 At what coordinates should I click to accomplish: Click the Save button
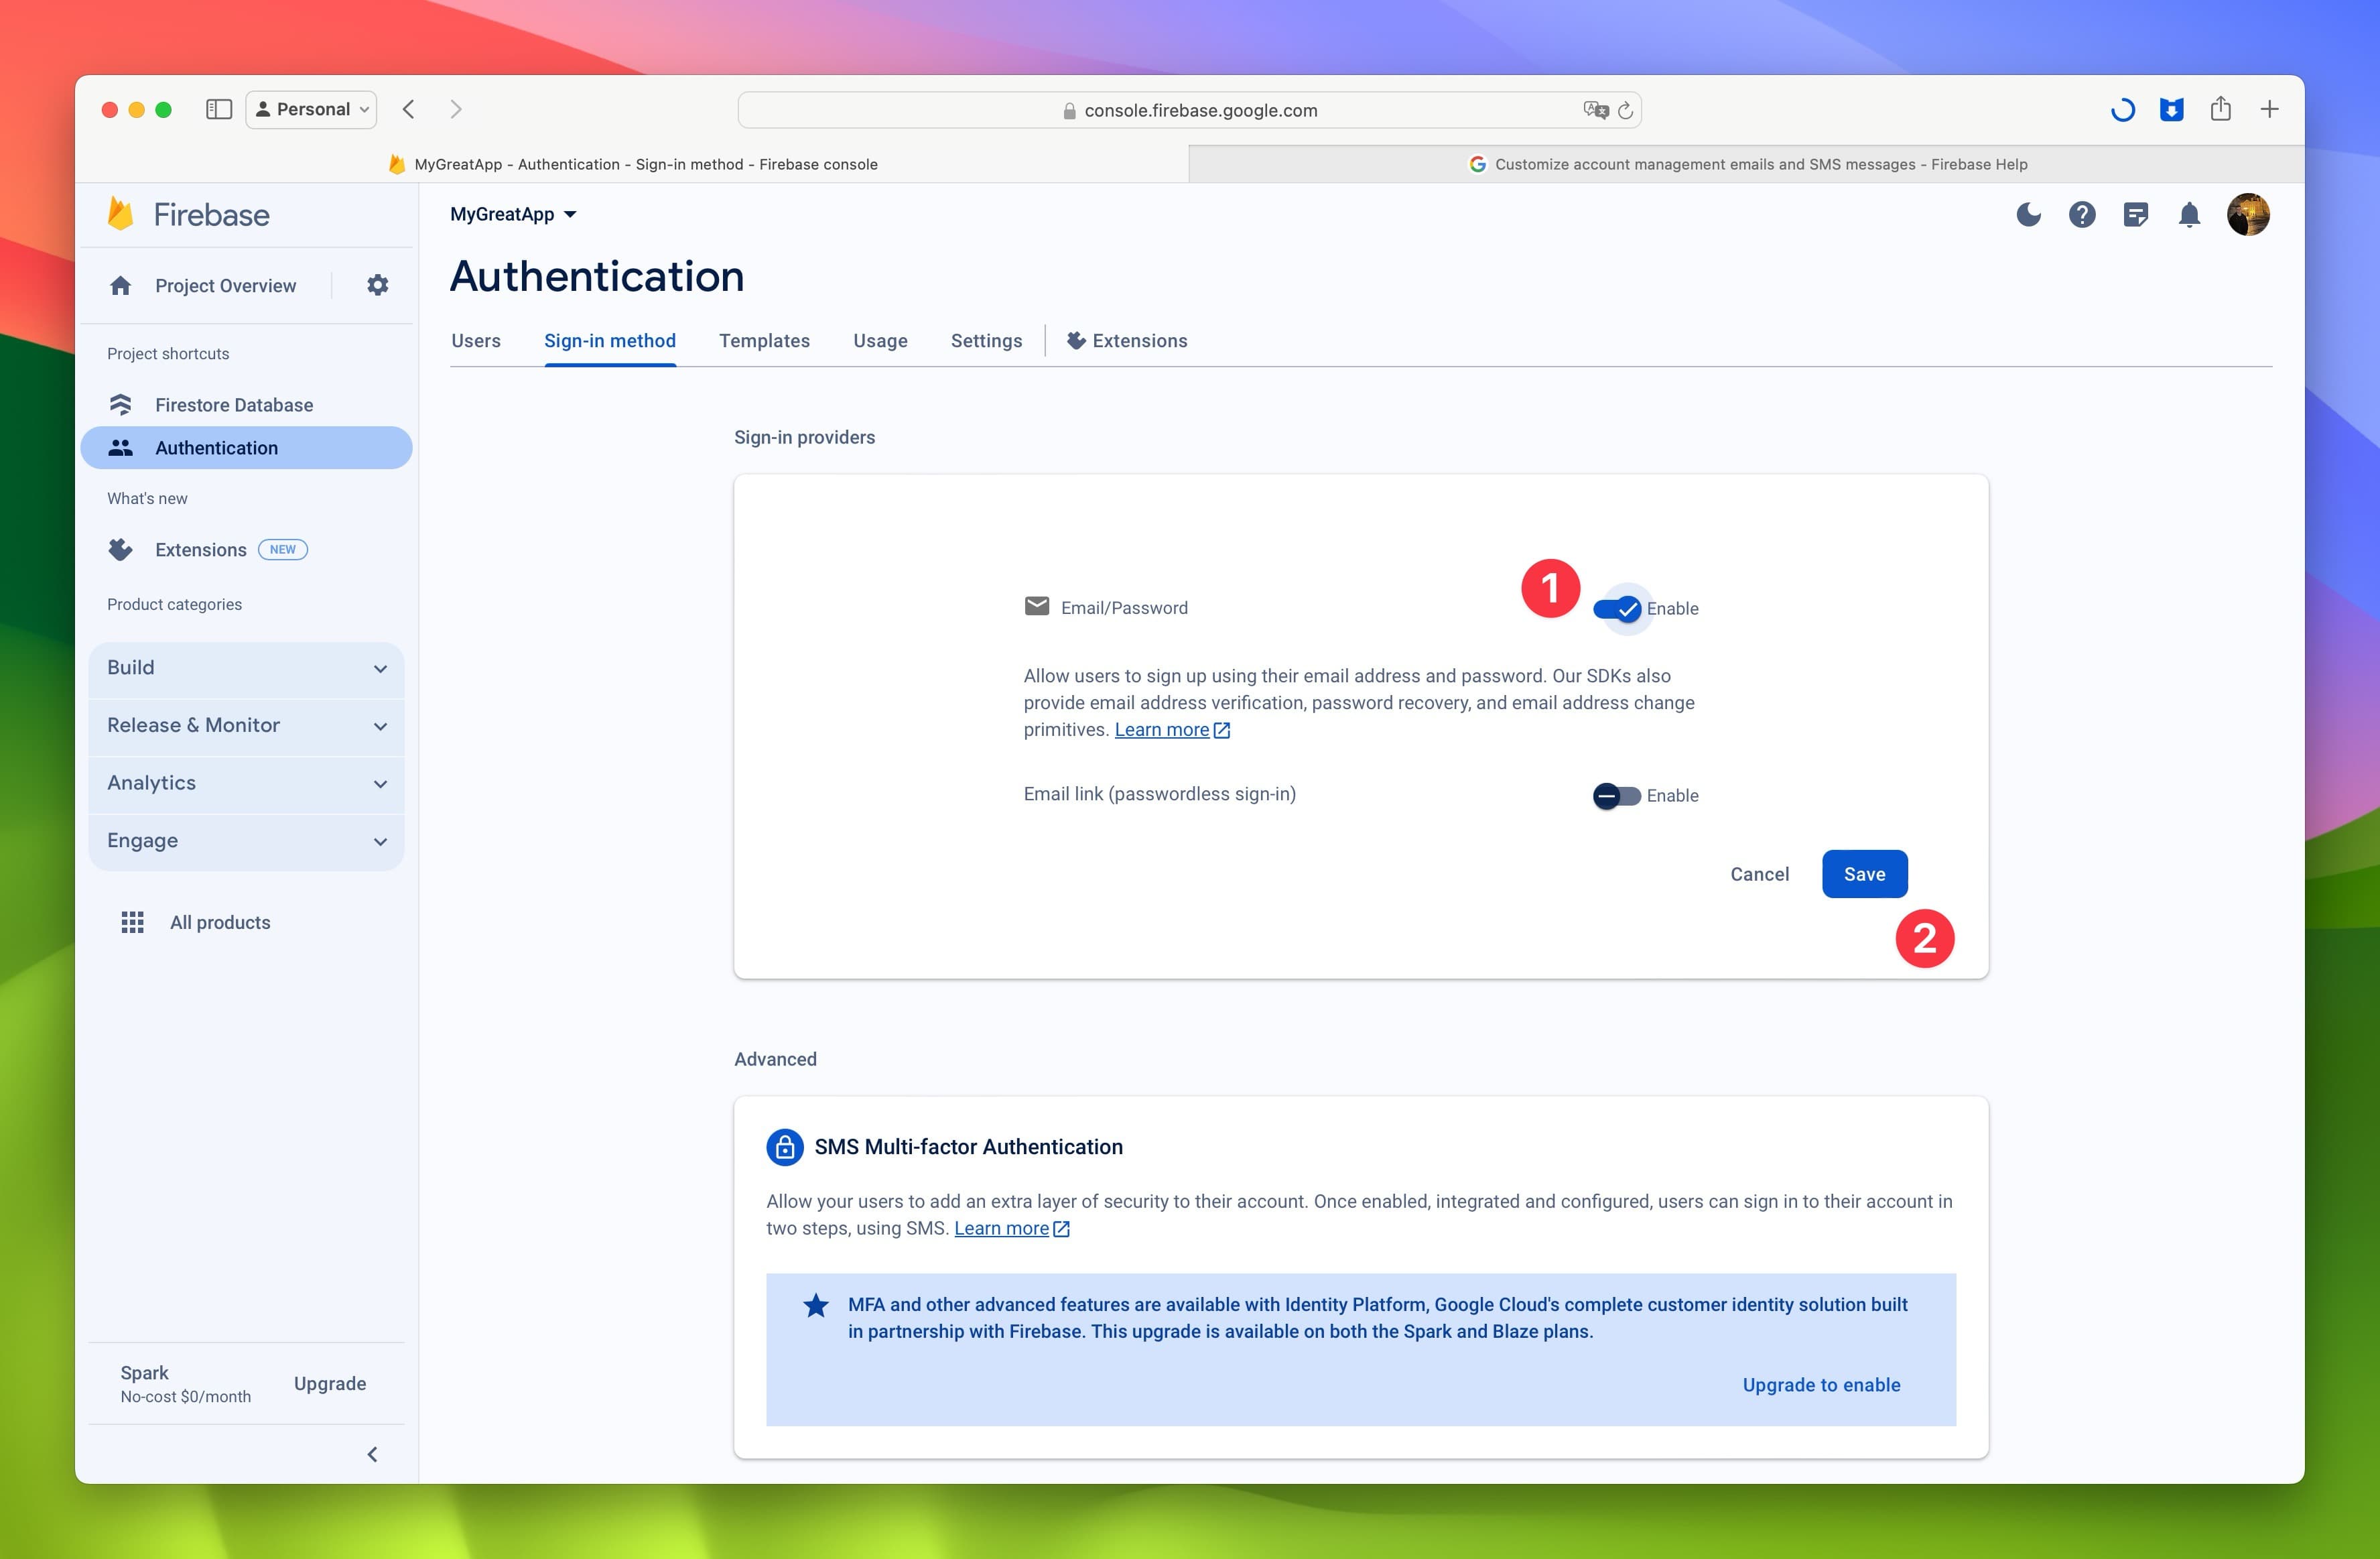(1863, 873)
